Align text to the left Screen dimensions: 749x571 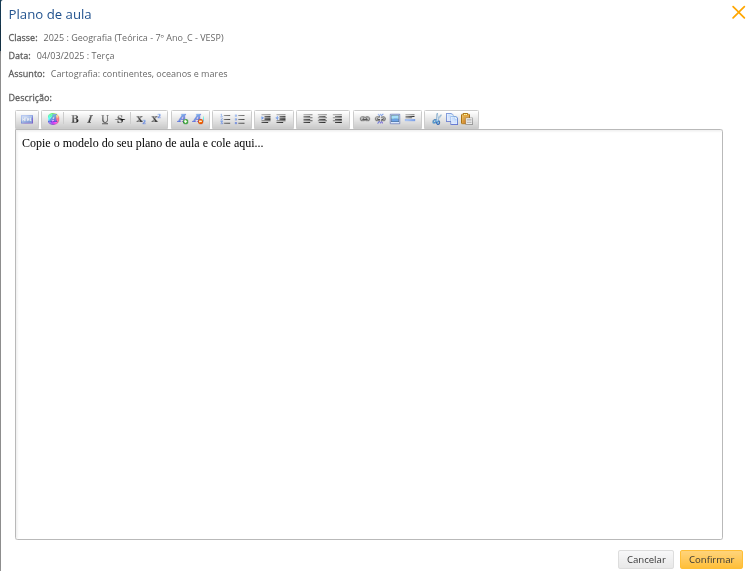308,119
